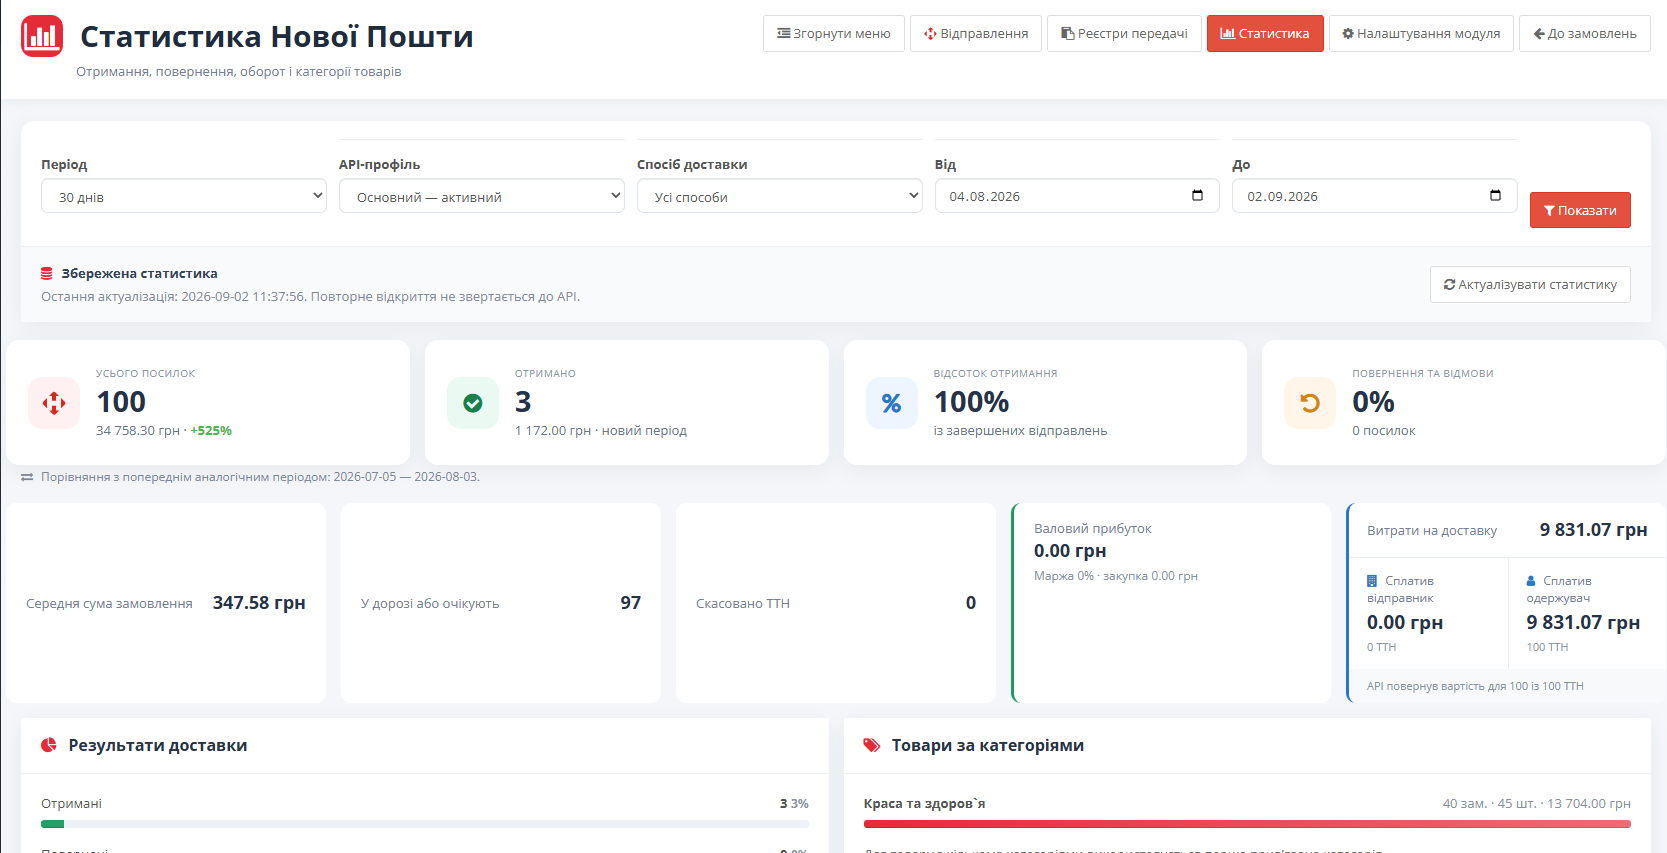Screen dimensions: 1667x853
Task: Click the person icon beside Сплатив одержувач
Action: (x=1531, y=581)
